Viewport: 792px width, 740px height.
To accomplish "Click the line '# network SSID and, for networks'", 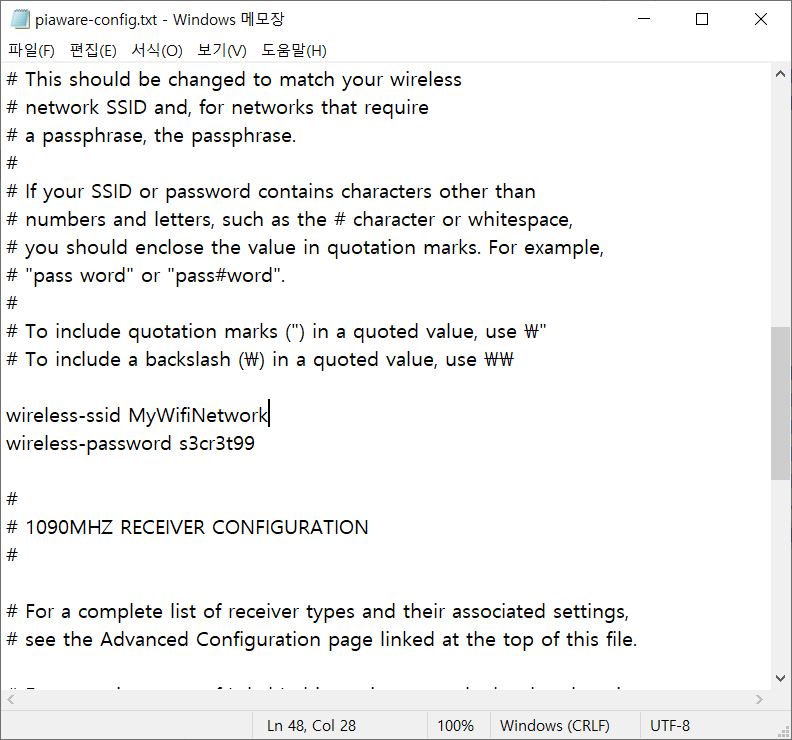I will (x=217, y=107).
